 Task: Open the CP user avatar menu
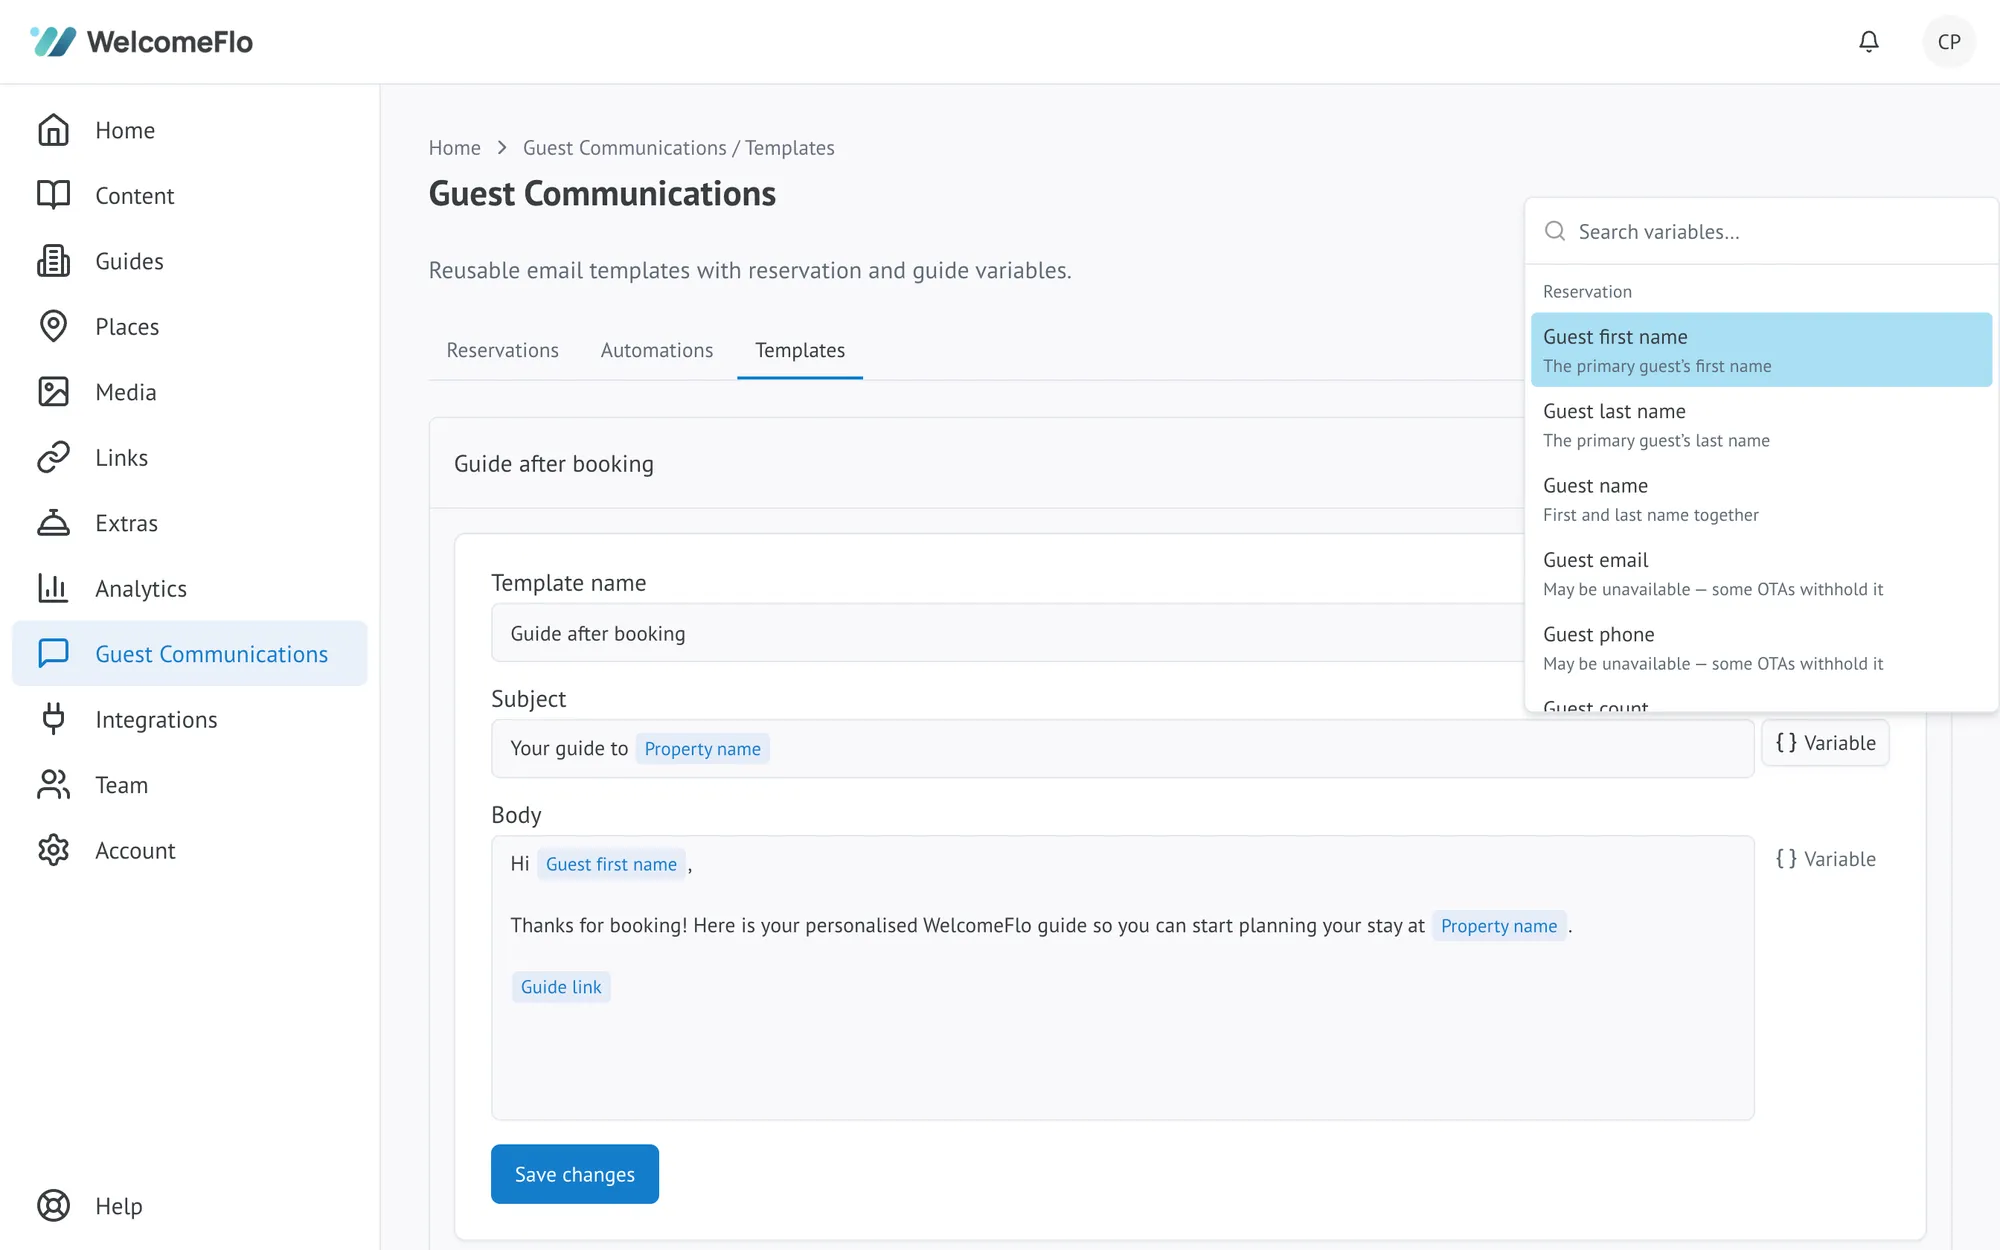(1948, 42)
